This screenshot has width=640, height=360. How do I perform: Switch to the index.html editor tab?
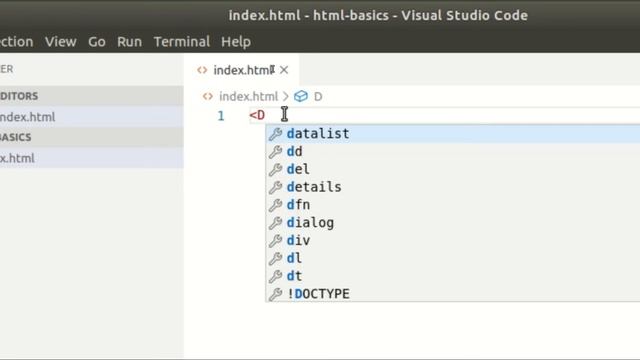pyautogui.click(x=241, y=70)
